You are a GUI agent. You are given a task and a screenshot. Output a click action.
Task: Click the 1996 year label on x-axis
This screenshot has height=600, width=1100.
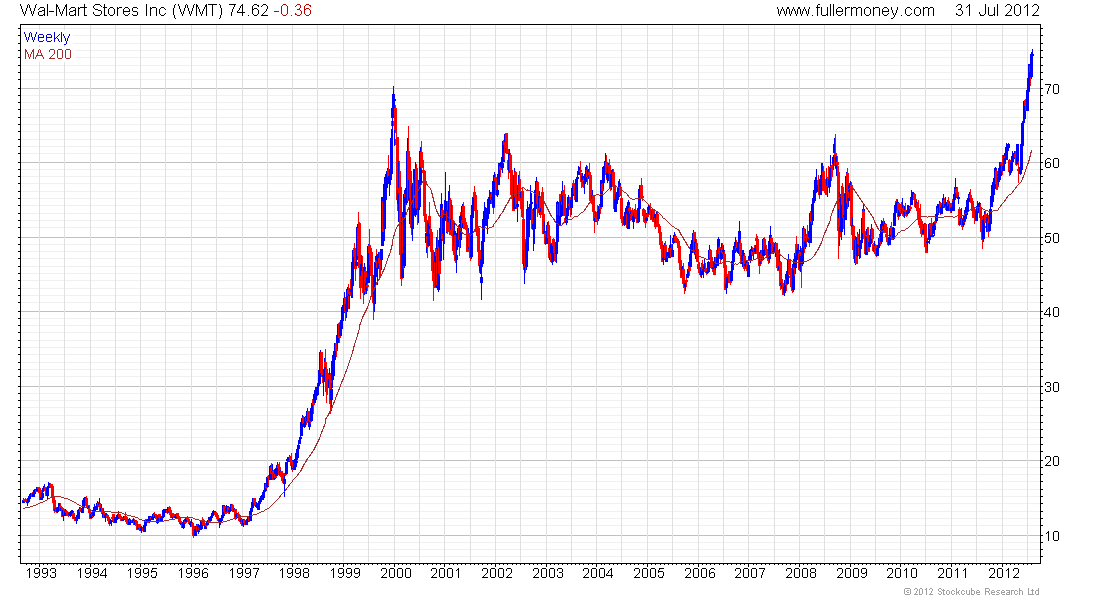tap(193, 573)
